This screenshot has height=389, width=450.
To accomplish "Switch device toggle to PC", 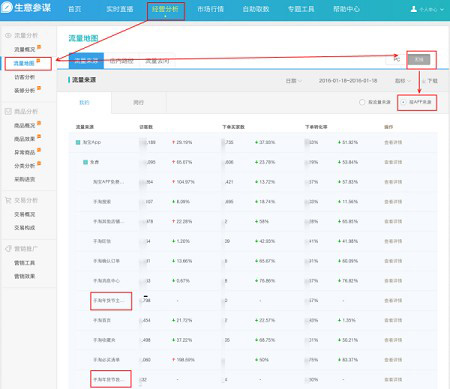I will click(396, 59).
